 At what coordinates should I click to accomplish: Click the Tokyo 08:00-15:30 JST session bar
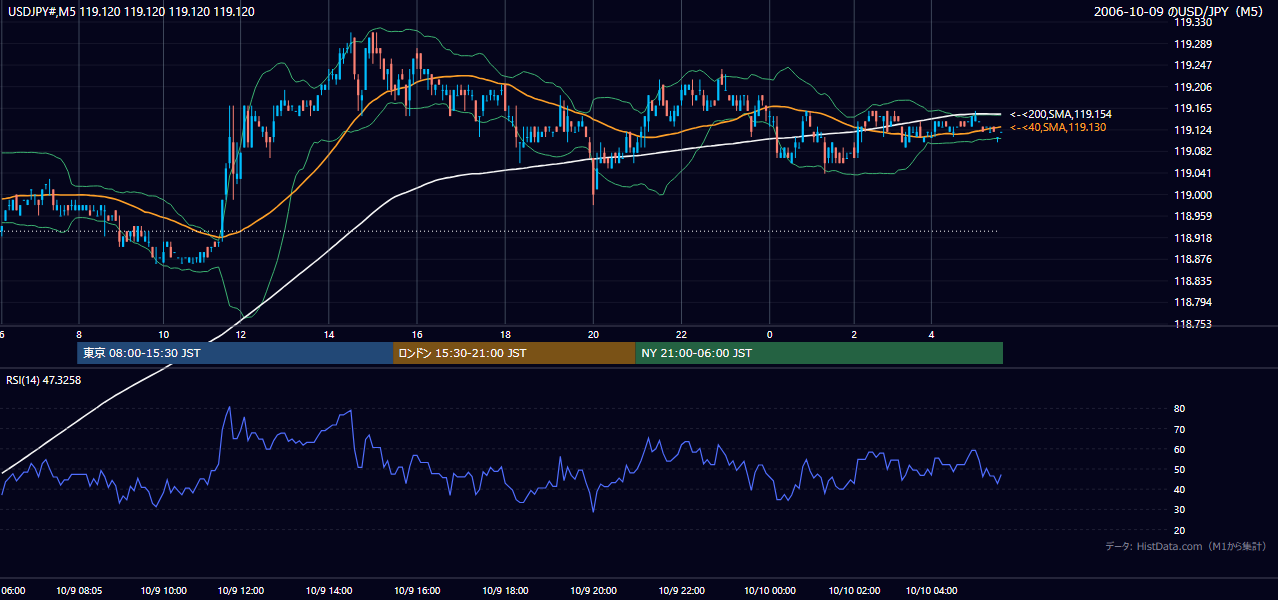(x=235, y=353)
